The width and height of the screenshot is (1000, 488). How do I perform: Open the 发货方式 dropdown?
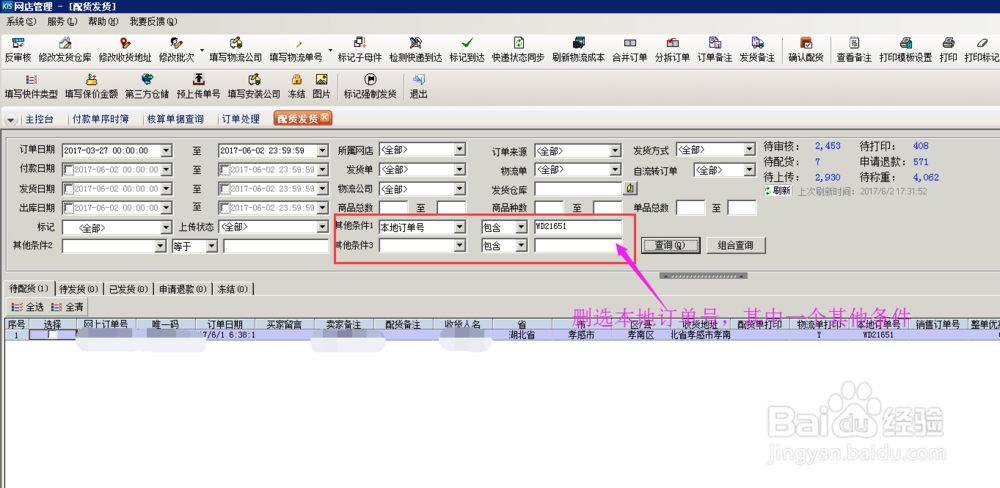pos(749,150)
